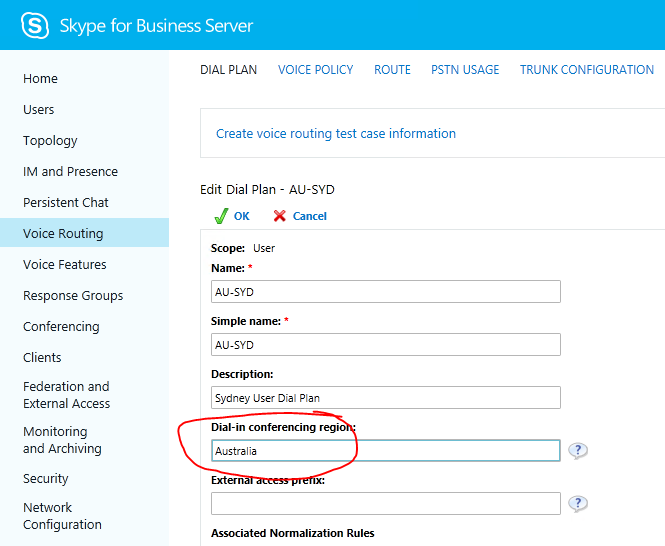
Task: Open help for Dial-in conferencing region
Action: pos(578,451)
